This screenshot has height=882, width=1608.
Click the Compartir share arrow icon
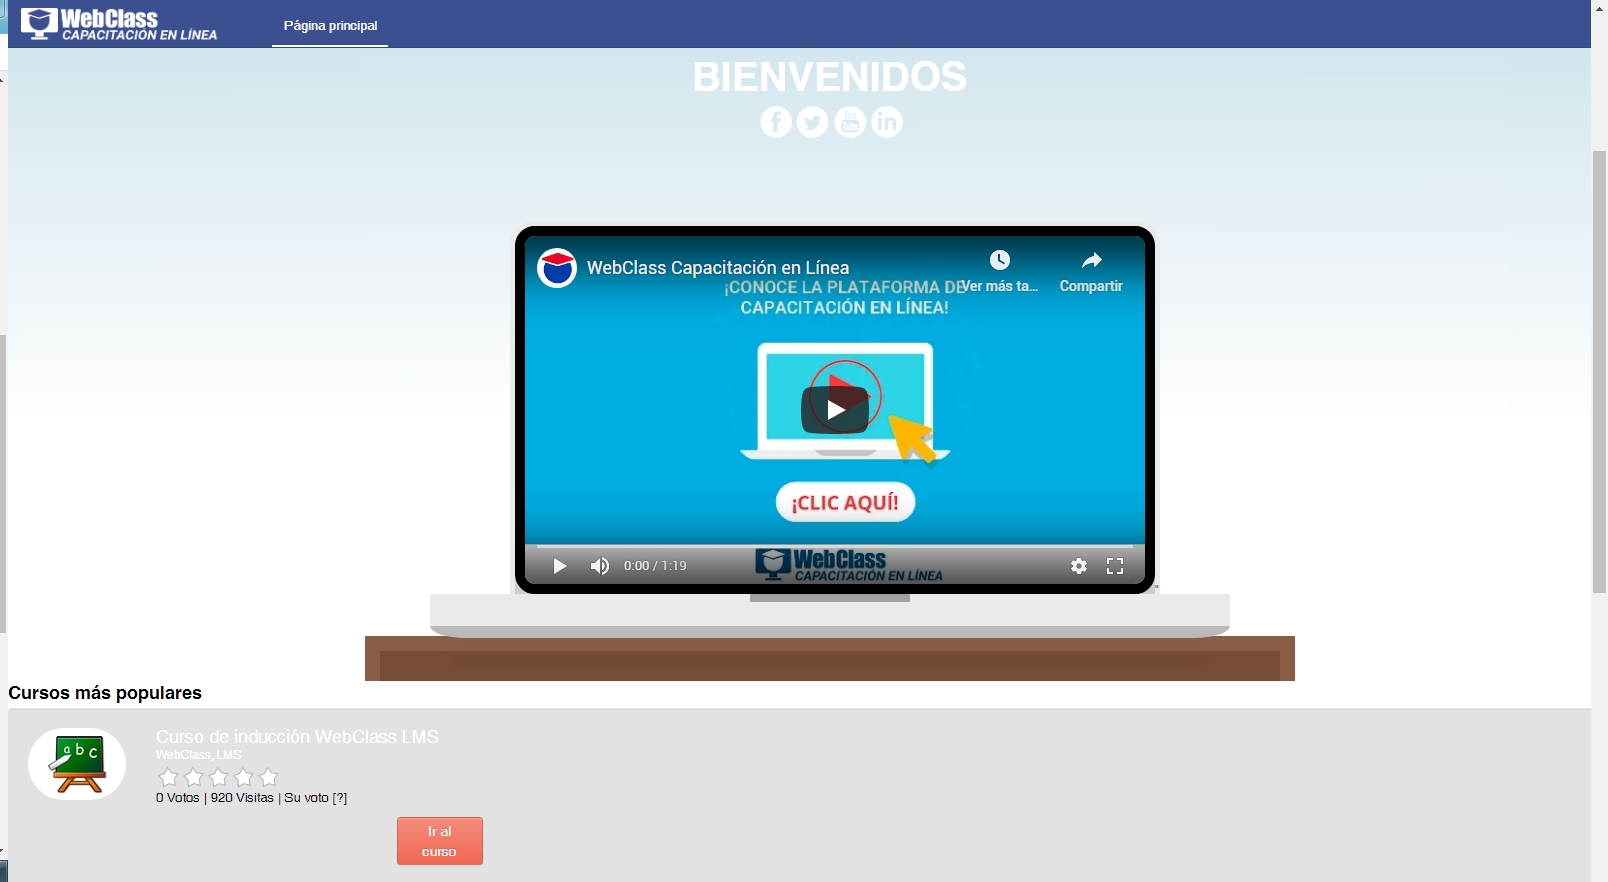coord(1092,260)
